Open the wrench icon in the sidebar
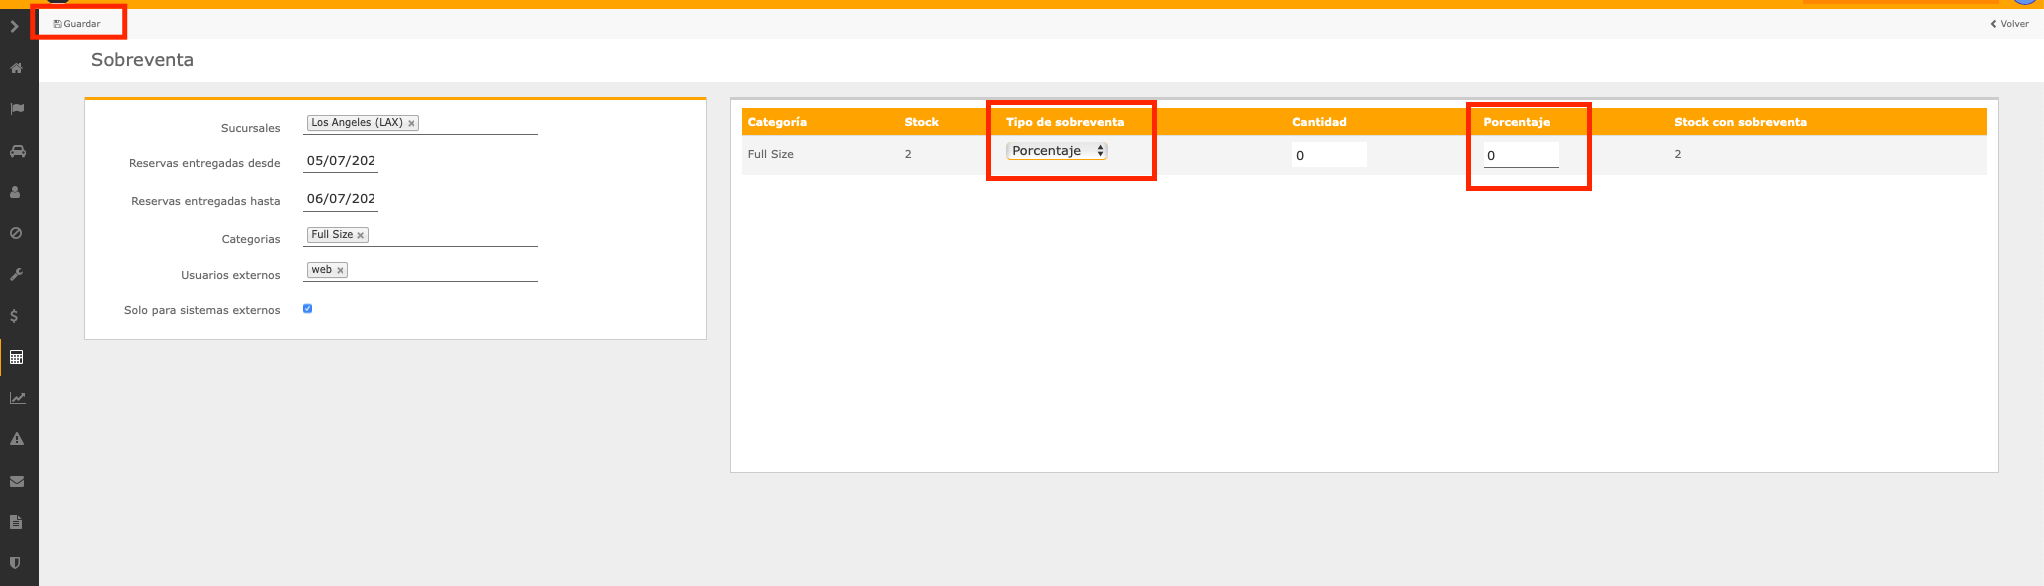This screenshot has width=2044, height=586. [16, 274]
